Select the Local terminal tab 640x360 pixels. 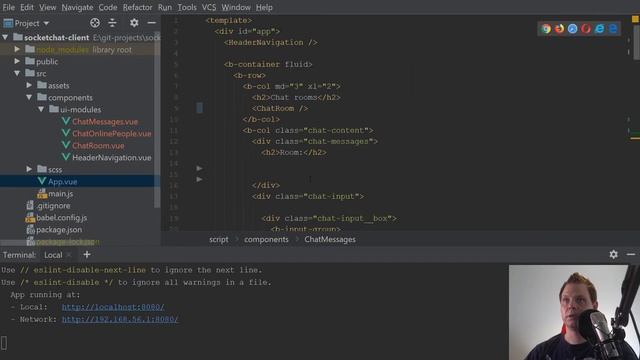53,255
